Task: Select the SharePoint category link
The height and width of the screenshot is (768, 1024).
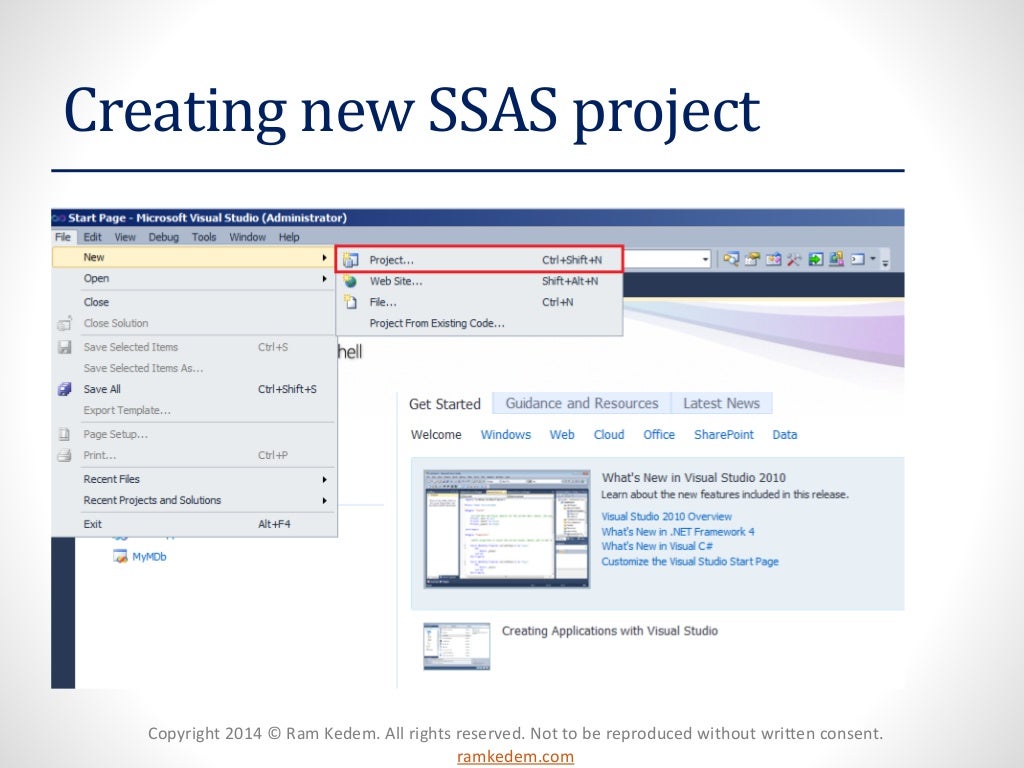Action: [x=724, y=435]
